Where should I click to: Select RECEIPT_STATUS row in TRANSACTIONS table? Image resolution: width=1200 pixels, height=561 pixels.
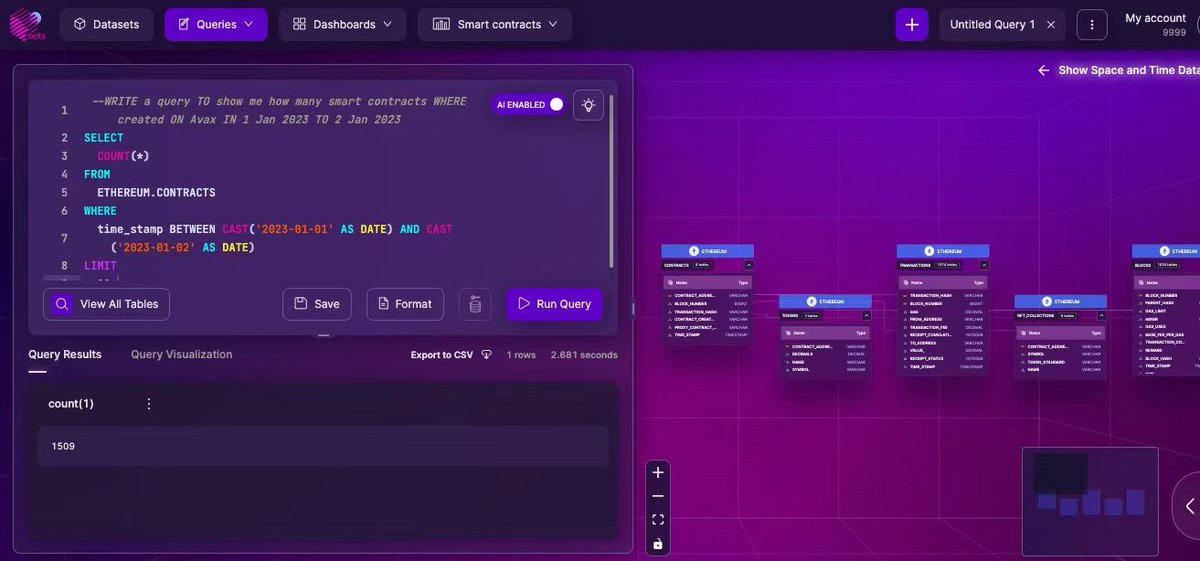(x=943, y=358)
